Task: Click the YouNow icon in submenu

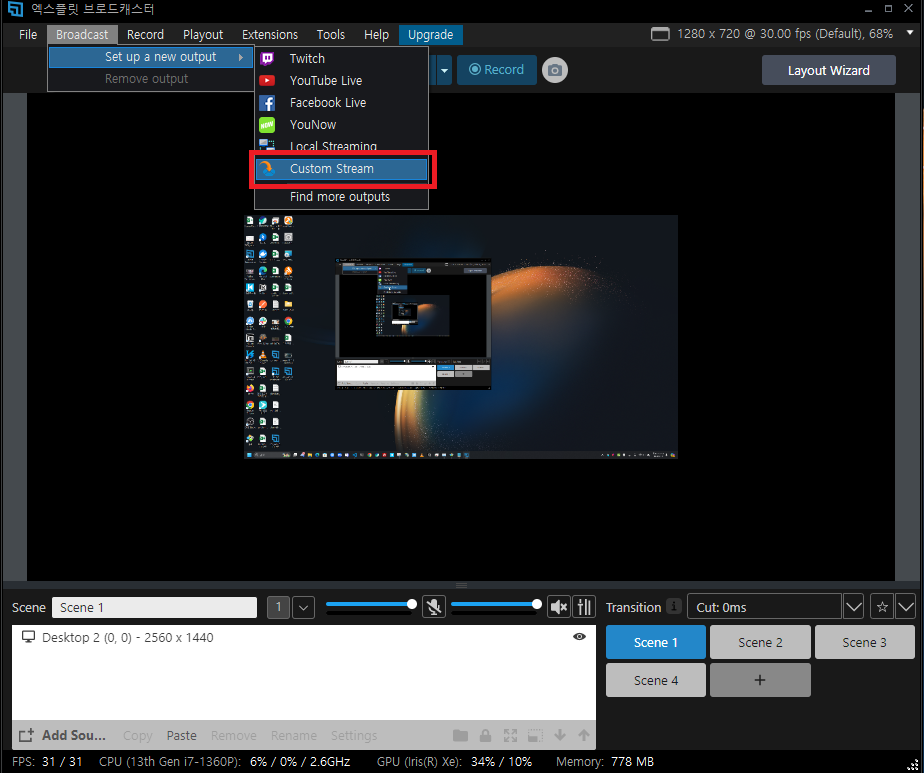Action: [267, 125]
